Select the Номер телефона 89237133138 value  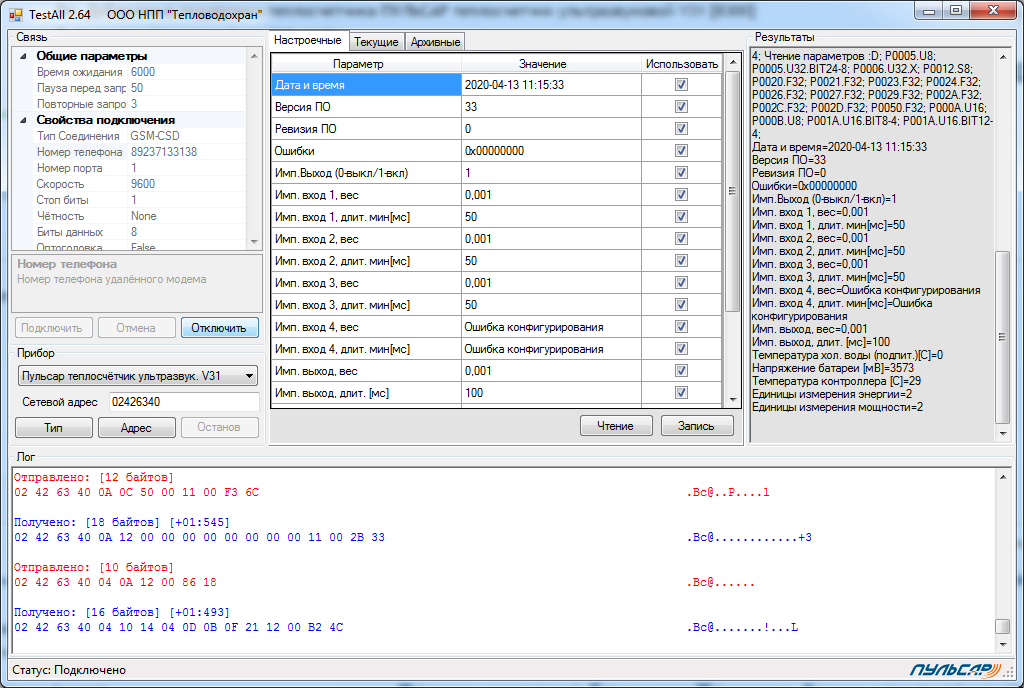[187, 152]
